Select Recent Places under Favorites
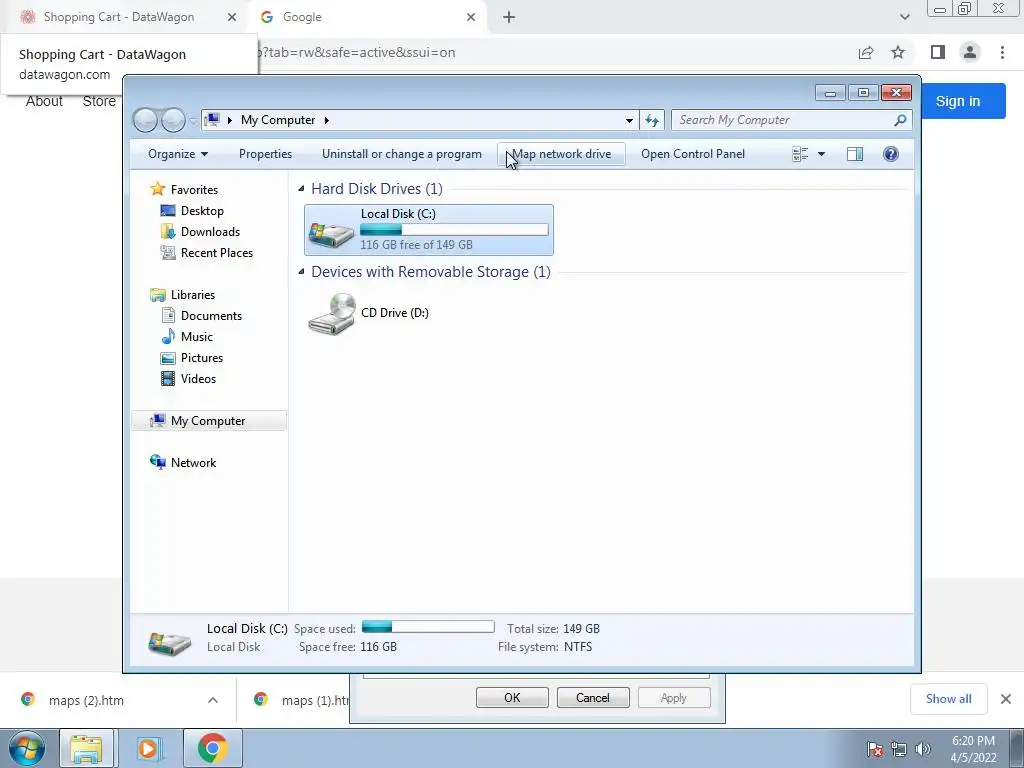 pyautogui.click(x=217, y=252)
